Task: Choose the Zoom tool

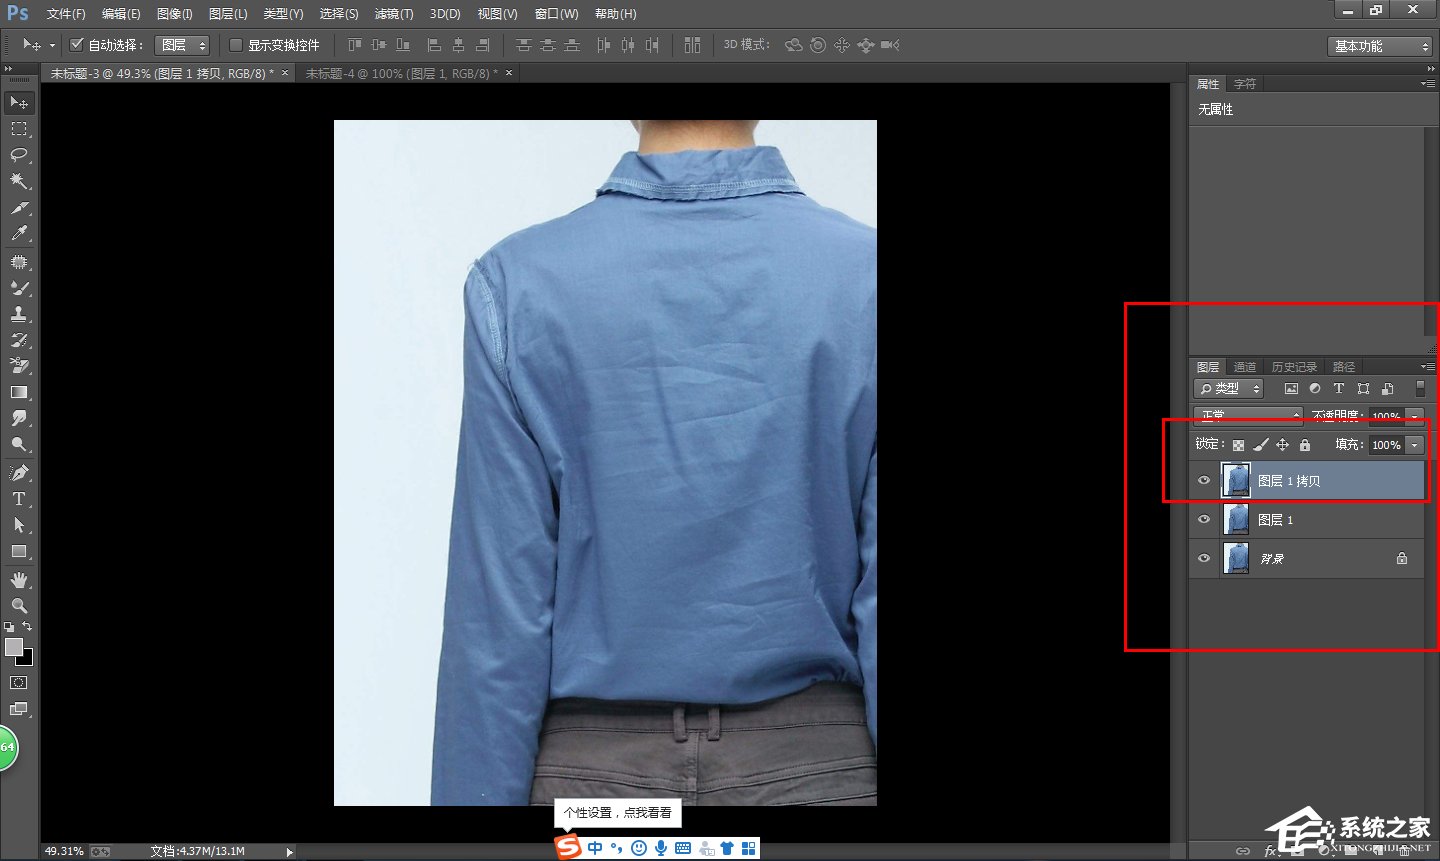Action: (19, 605)
